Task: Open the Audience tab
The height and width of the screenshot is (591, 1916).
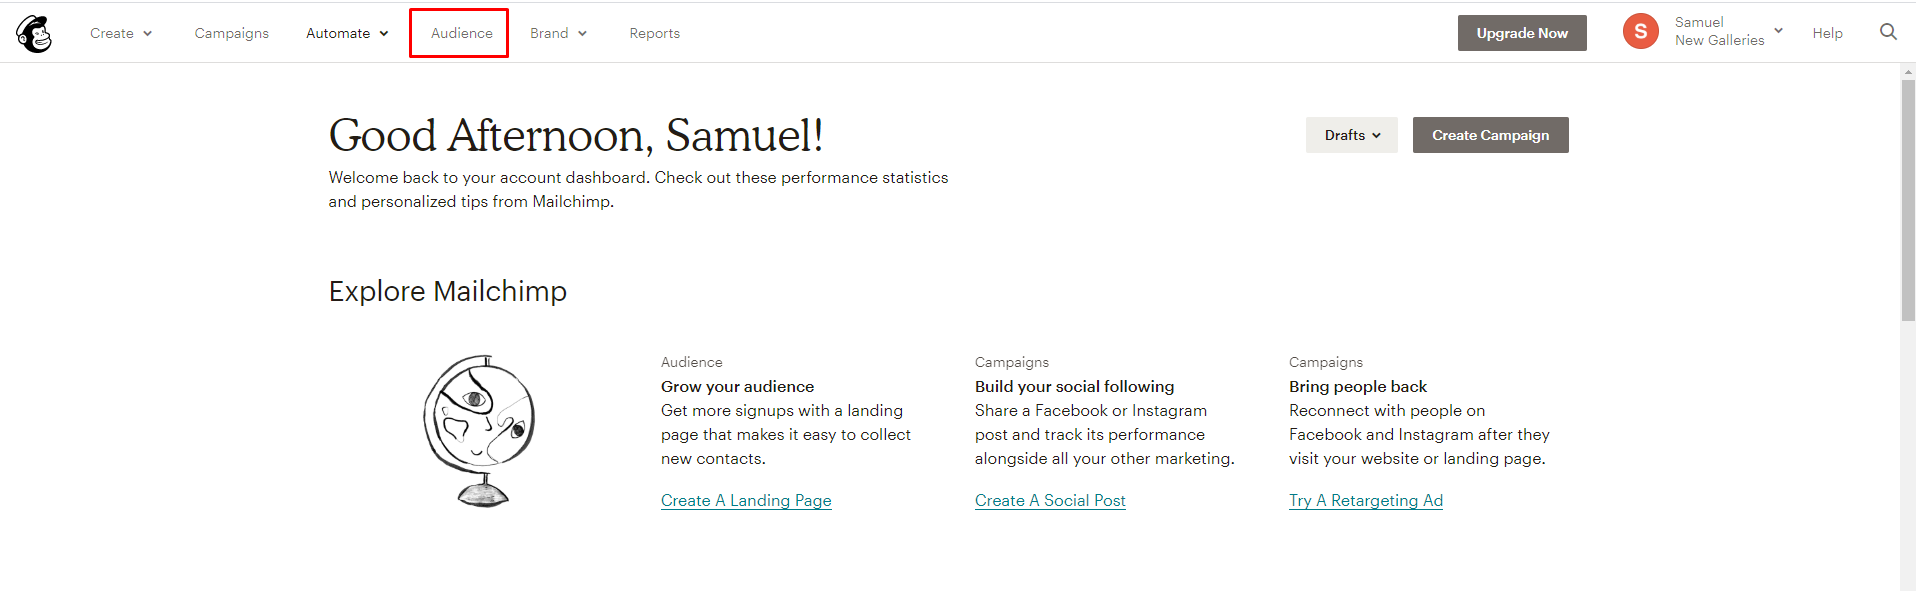Action: (x=461, y=33)
